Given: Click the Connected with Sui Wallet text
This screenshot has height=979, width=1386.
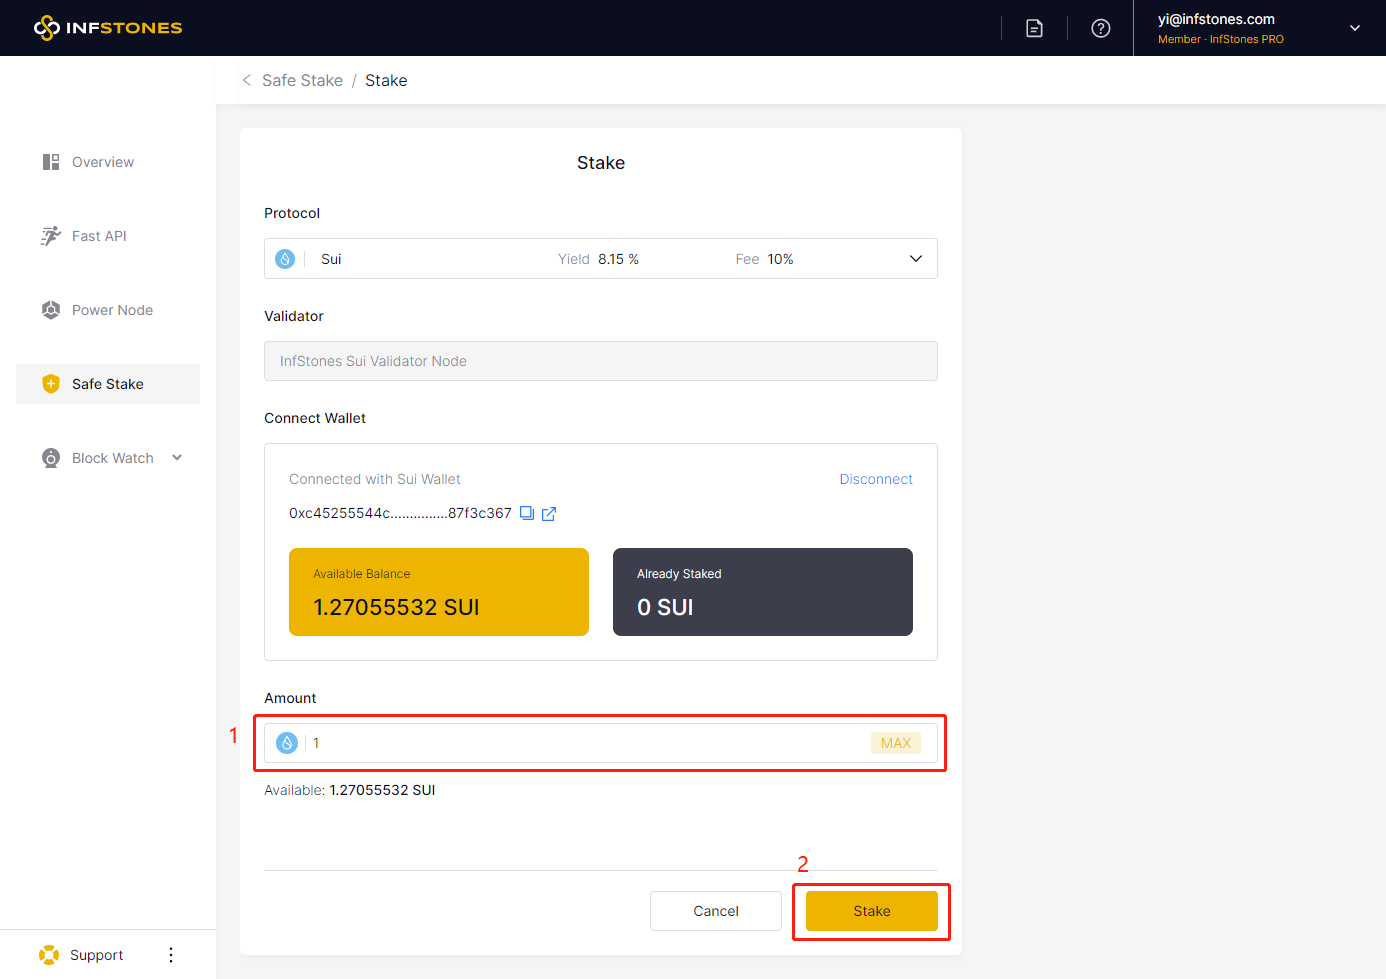Looking at the screenshot, I should (375, 479).
